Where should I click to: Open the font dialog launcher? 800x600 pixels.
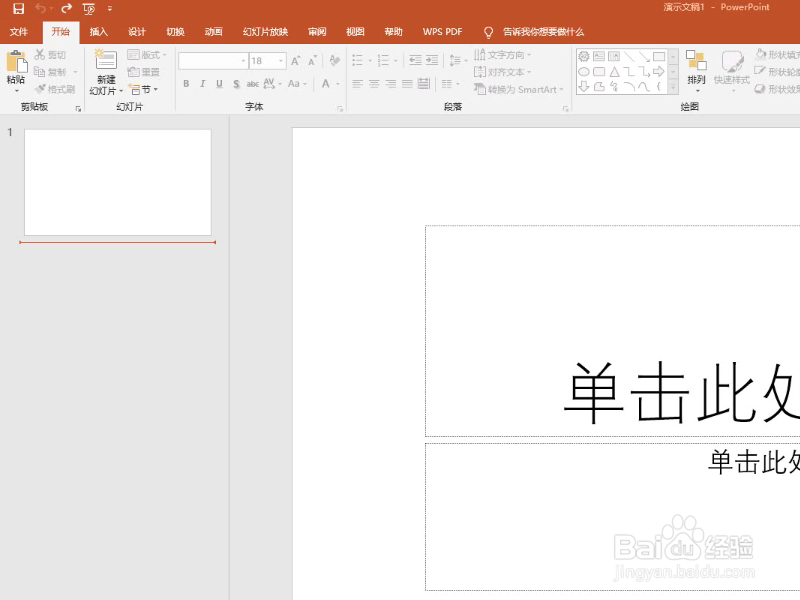[339, 109]
